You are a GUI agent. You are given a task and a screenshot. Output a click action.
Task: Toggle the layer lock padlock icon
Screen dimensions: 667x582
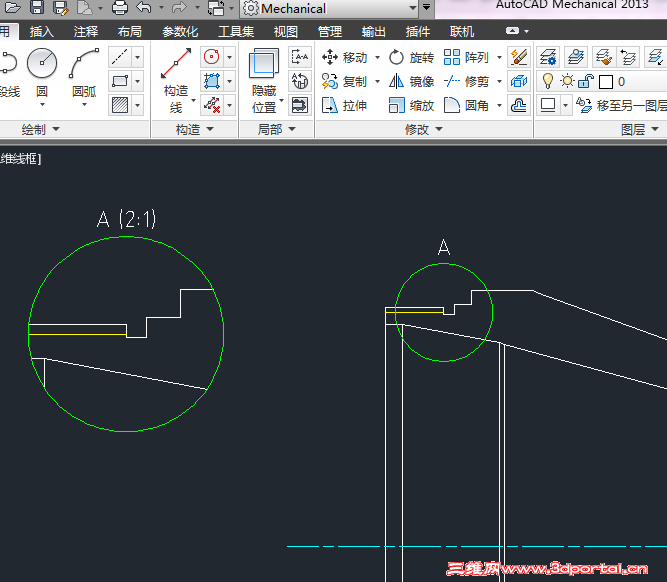pos(586,81)
